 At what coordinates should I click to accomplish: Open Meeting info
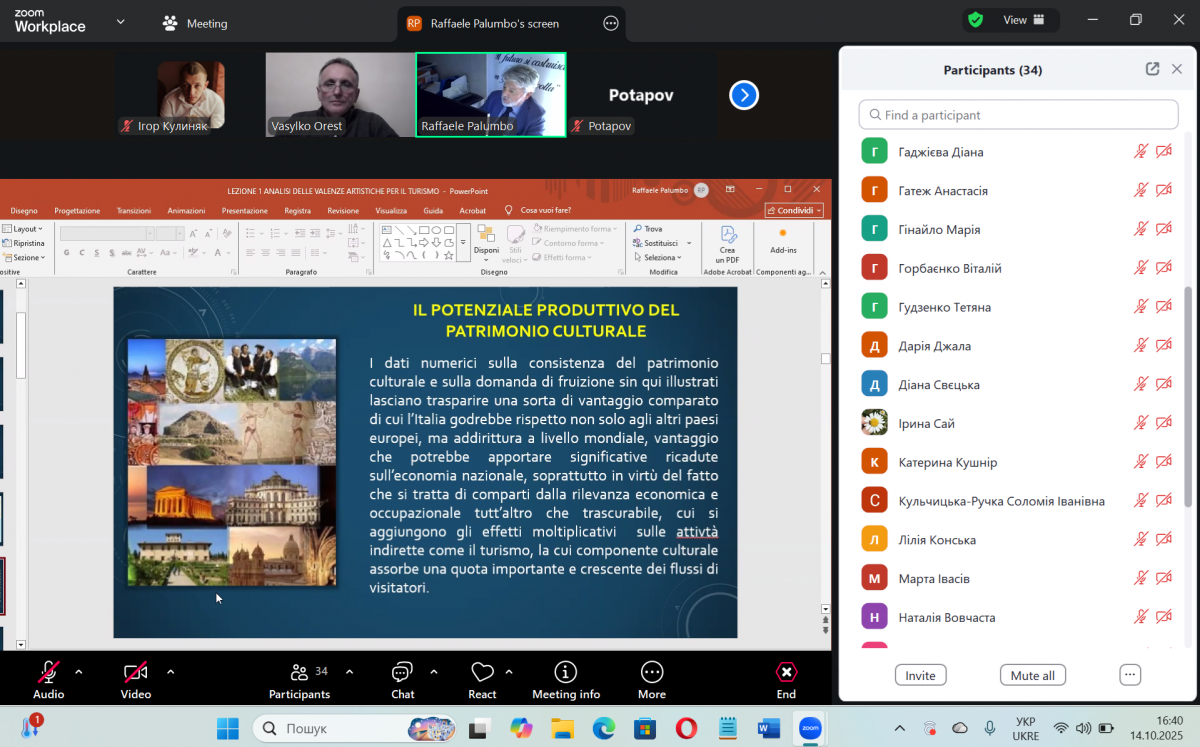566,672
